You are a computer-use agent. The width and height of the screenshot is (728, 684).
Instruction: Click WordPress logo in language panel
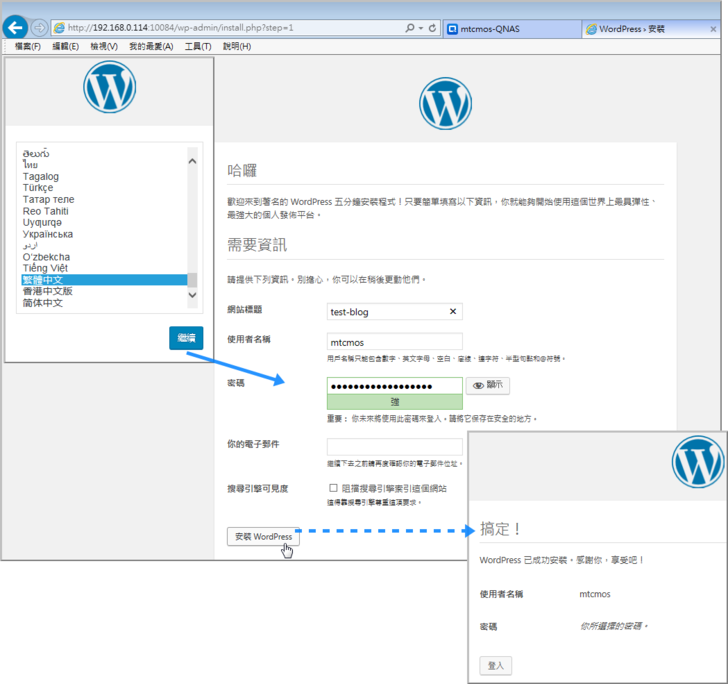click(110, 87)
